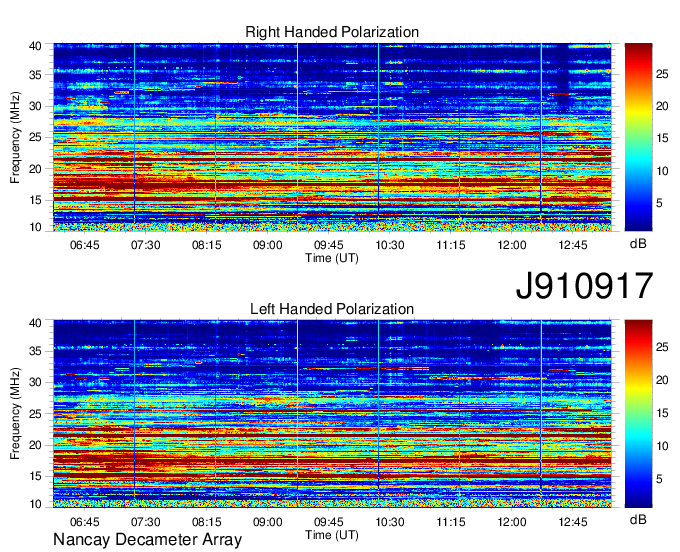The width and height of the screenshot is (680, 552).
Task: Click the "15" MHz tick on Left Handed plot
Action: click(35, 476)
